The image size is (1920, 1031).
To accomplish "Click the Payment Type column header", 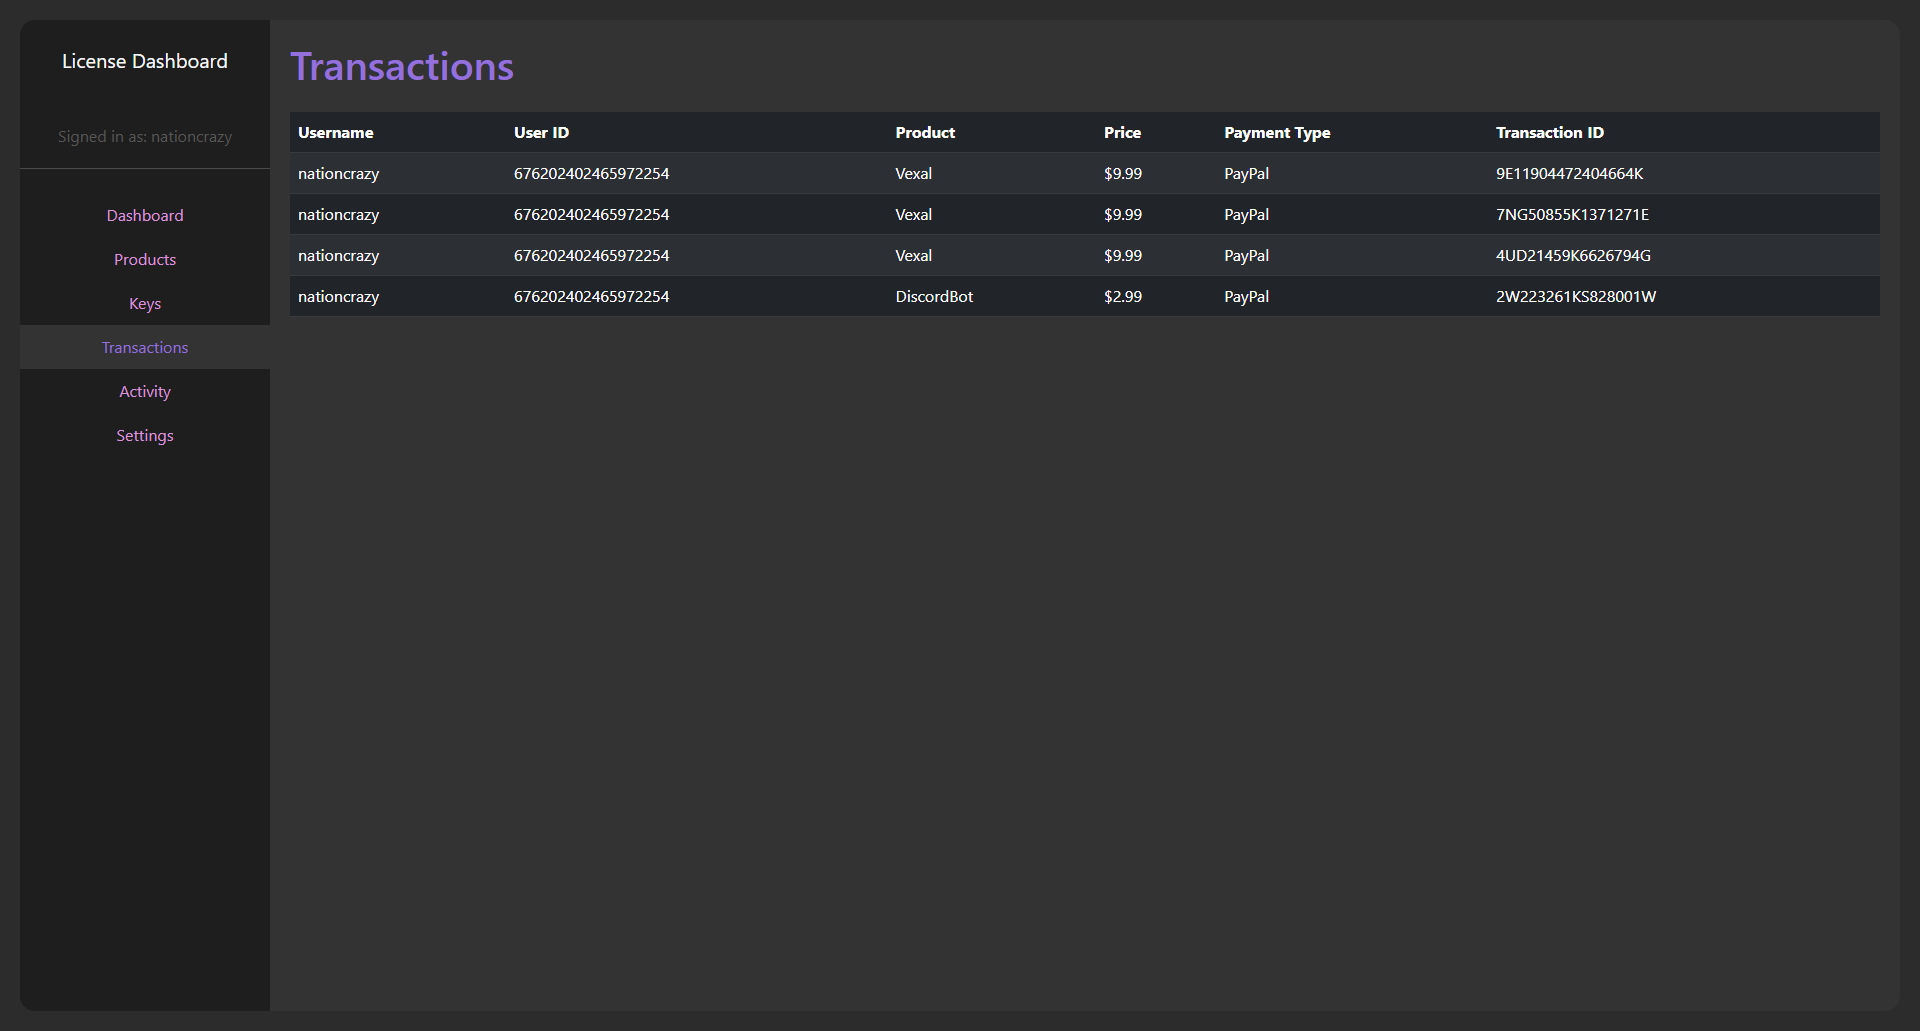I will pyautogui.click(x=1277, y=133).
